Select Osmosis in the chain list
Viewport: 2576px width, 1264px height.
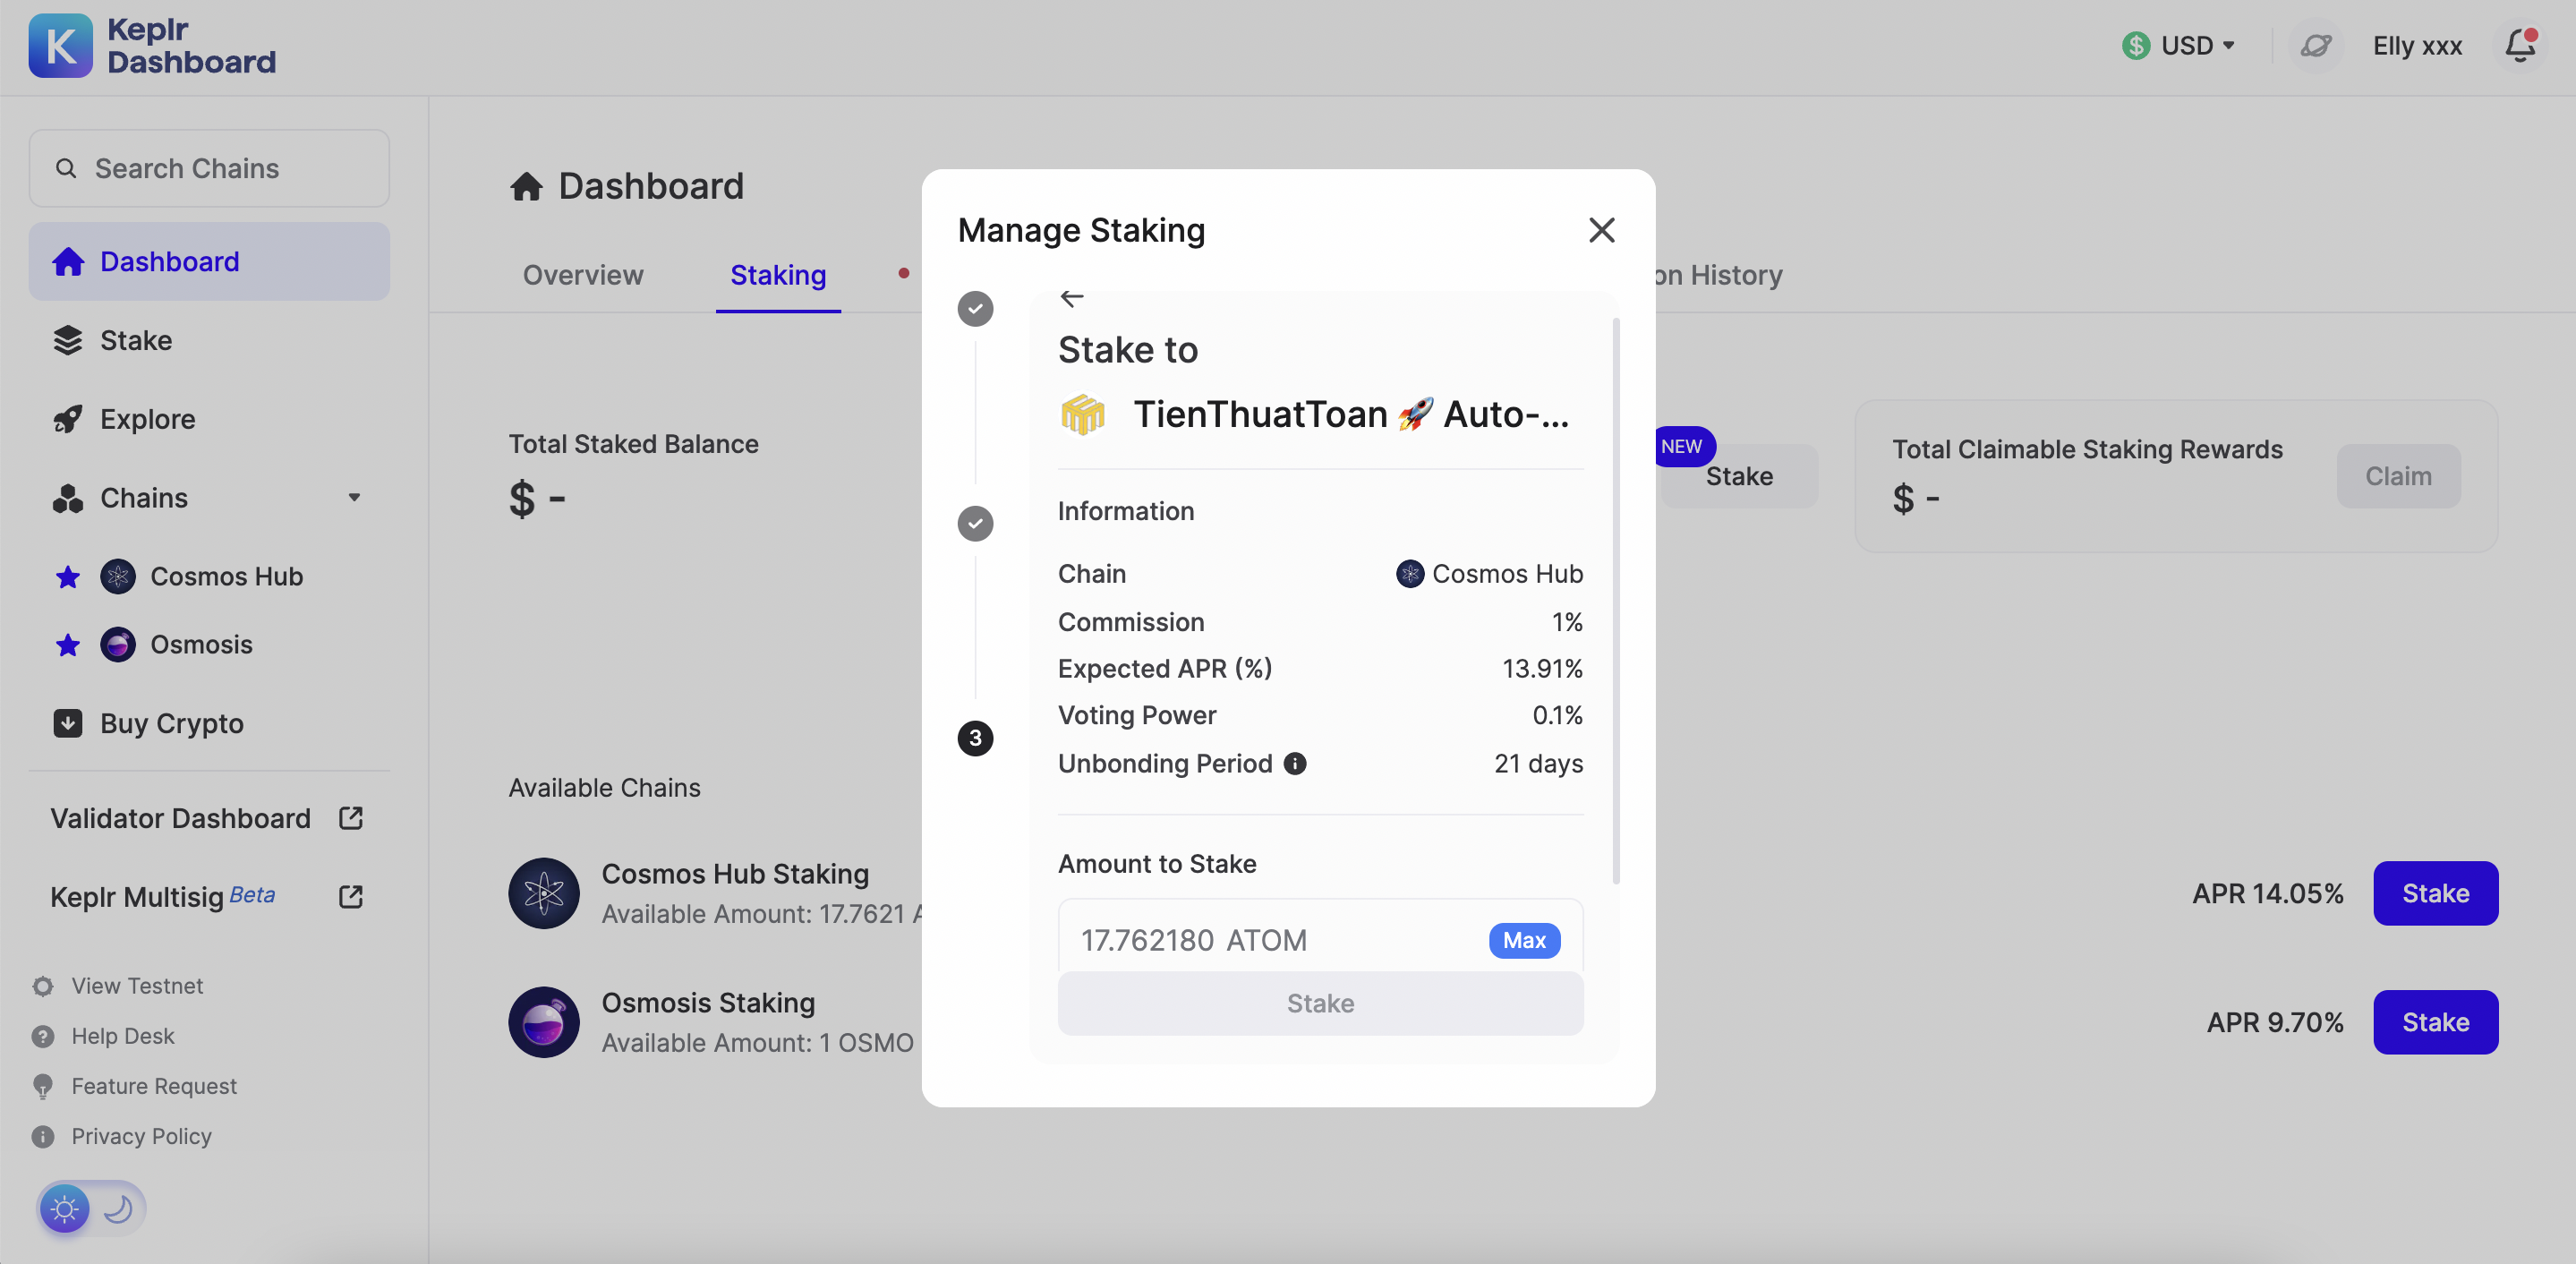tap(202, 645)
